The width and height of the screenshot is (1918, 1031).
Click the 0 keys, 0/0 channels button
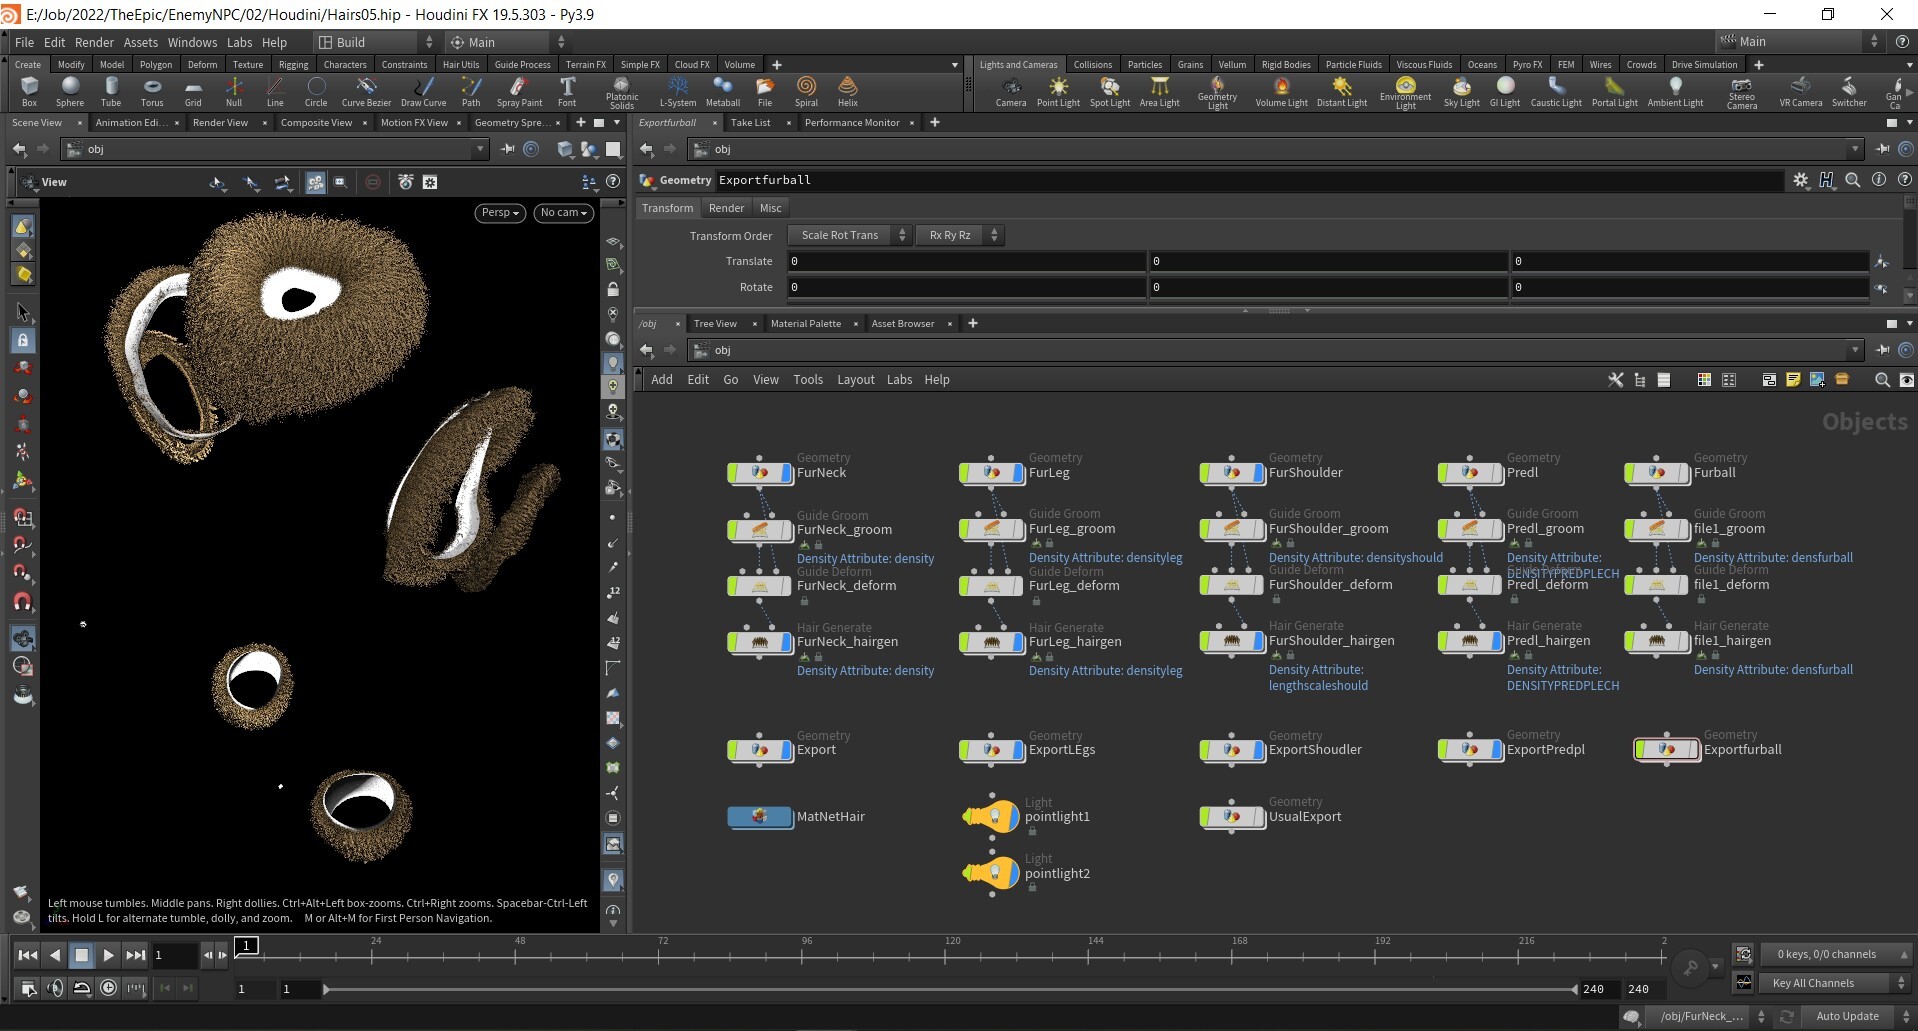point(1835,954)
